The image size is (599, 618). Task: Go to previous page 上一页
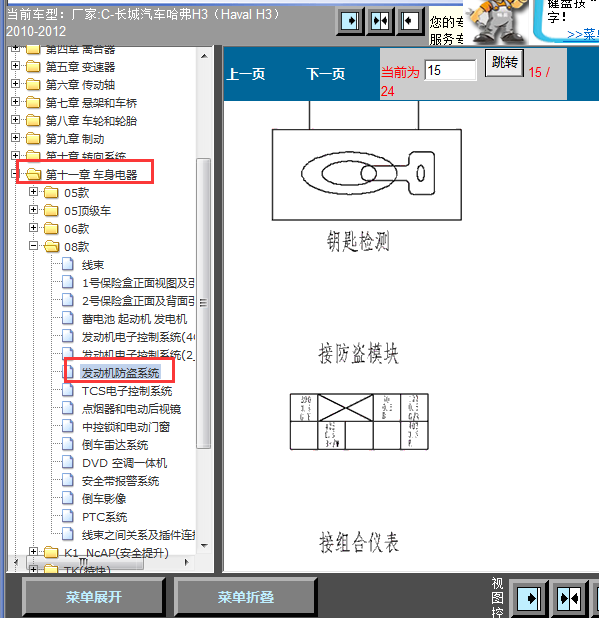click(246, 74)
